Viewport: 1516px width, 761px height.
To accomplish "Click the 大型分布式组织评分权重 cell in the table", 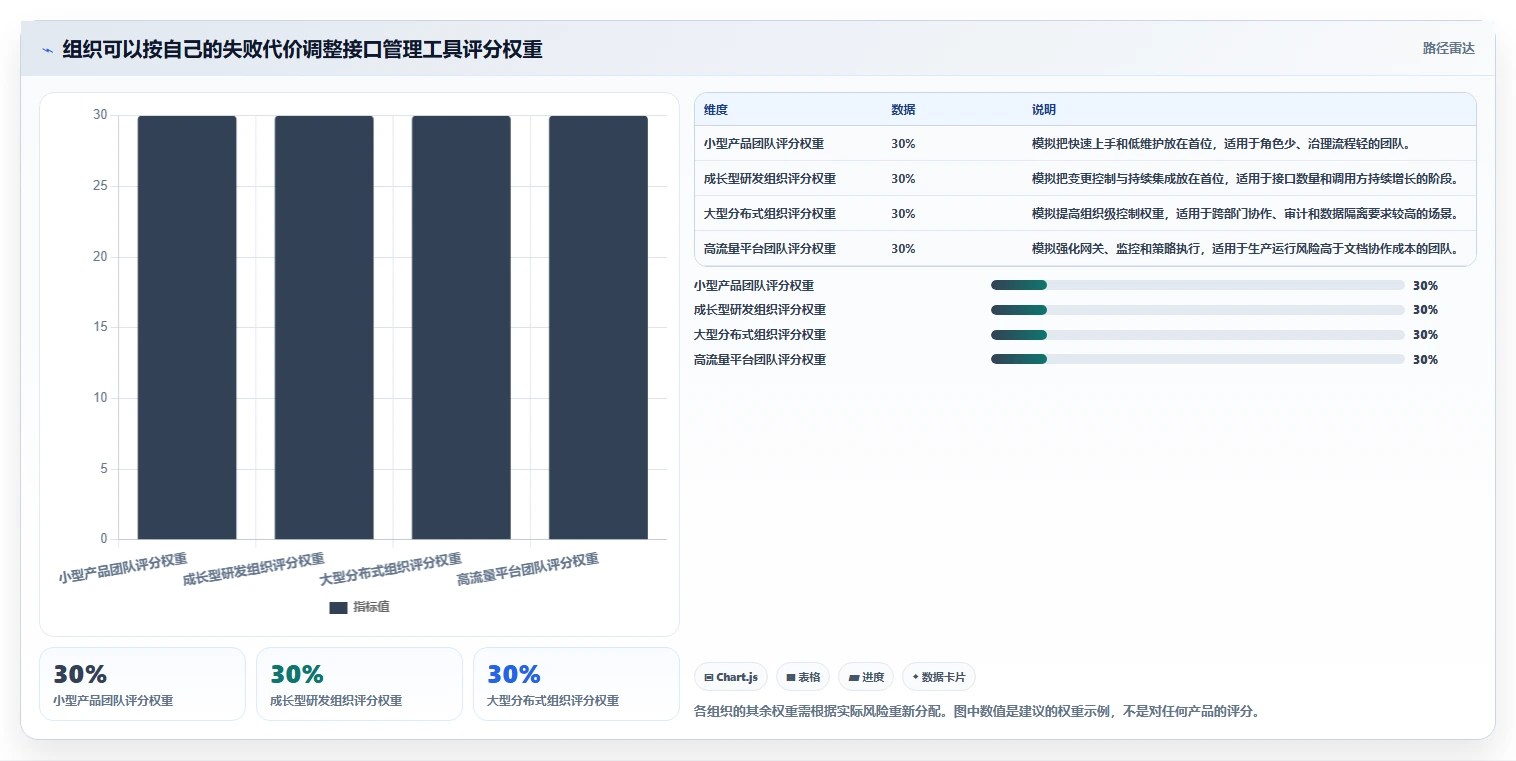I will click(770, 214).
